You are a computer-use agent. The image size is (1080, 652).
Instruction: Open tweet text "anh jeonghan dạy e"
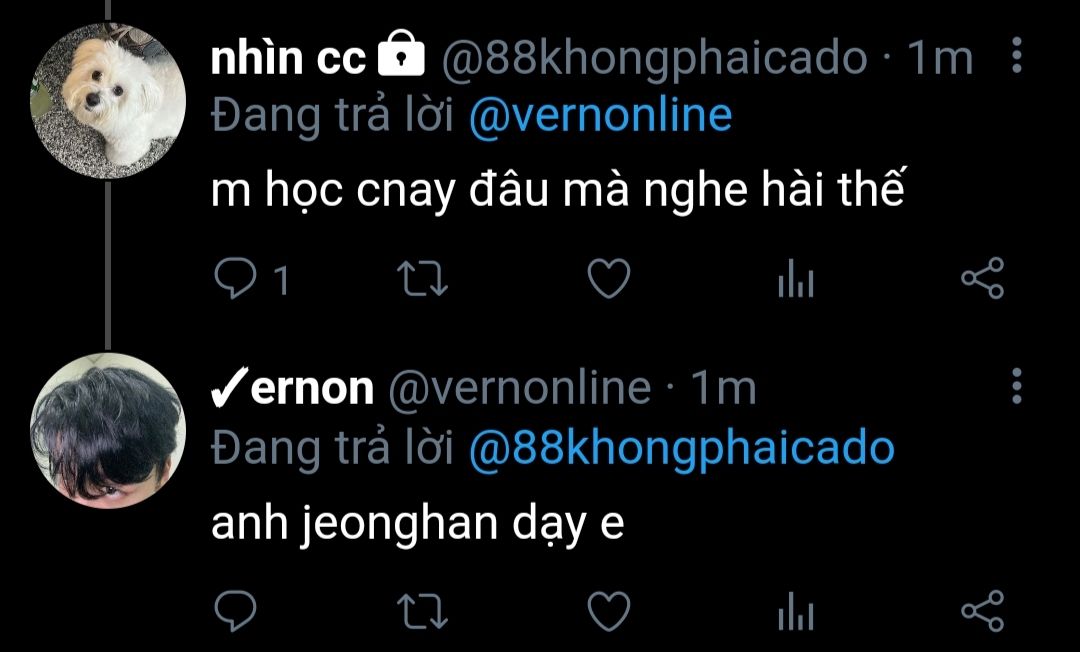tap(417, 525)
